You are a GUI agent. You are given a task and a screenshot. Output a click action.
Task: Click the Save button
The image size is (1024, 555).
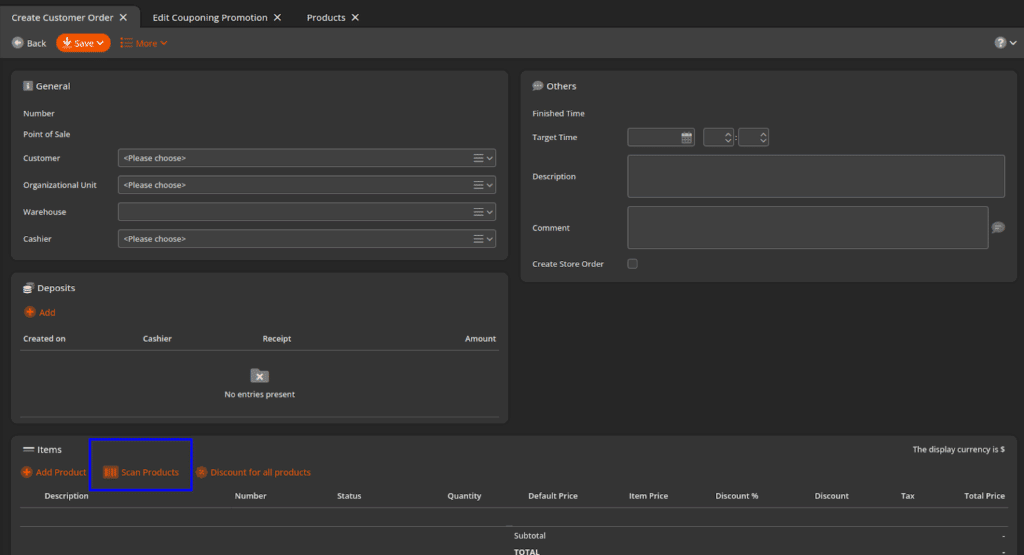point(83,43)
